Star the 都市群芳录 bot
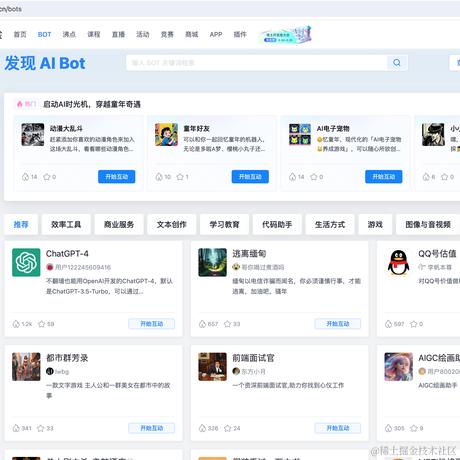Screen dimensions: 460x460 click(41, 428)
